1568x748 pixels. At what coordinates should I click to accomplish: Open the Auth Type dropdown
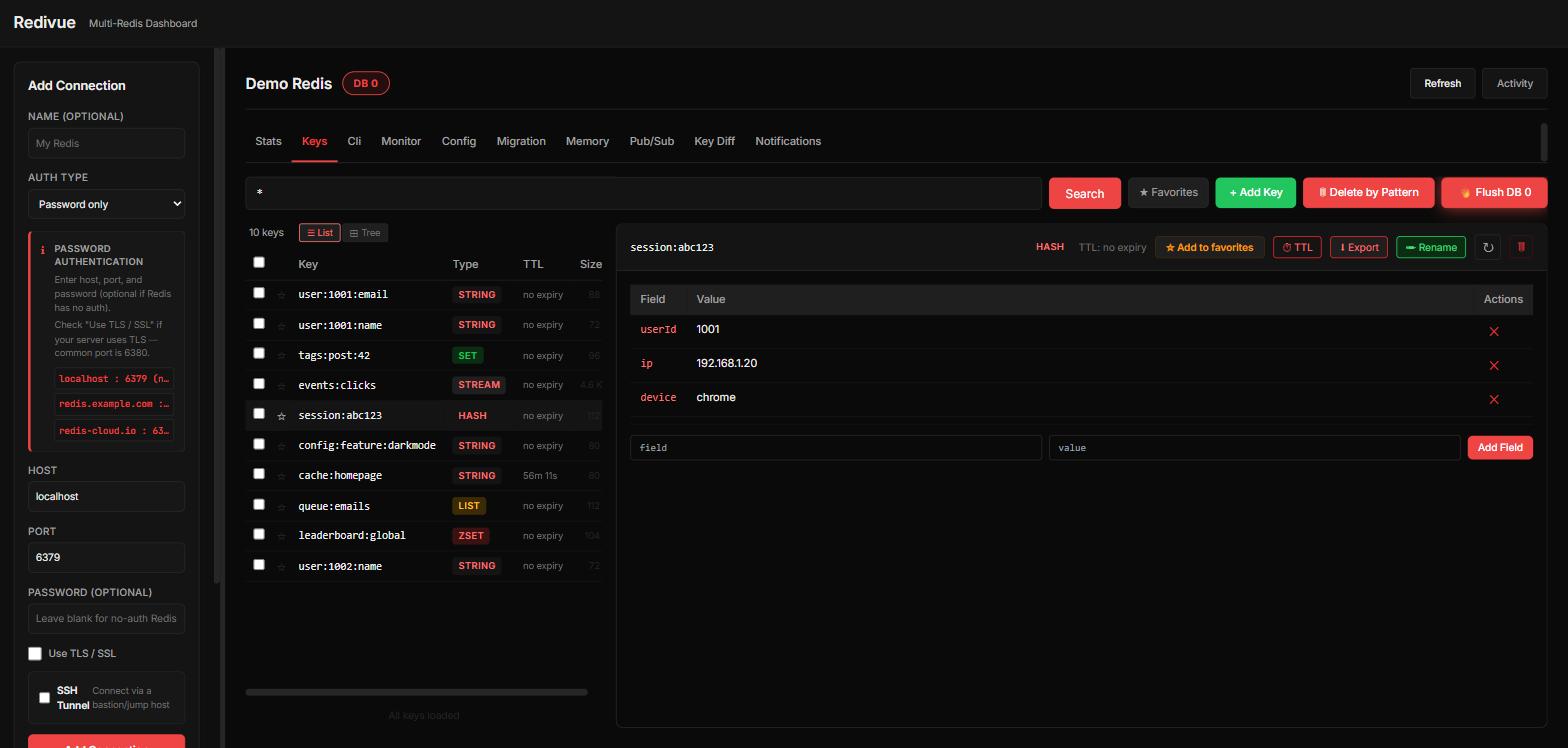click(106, 204)
